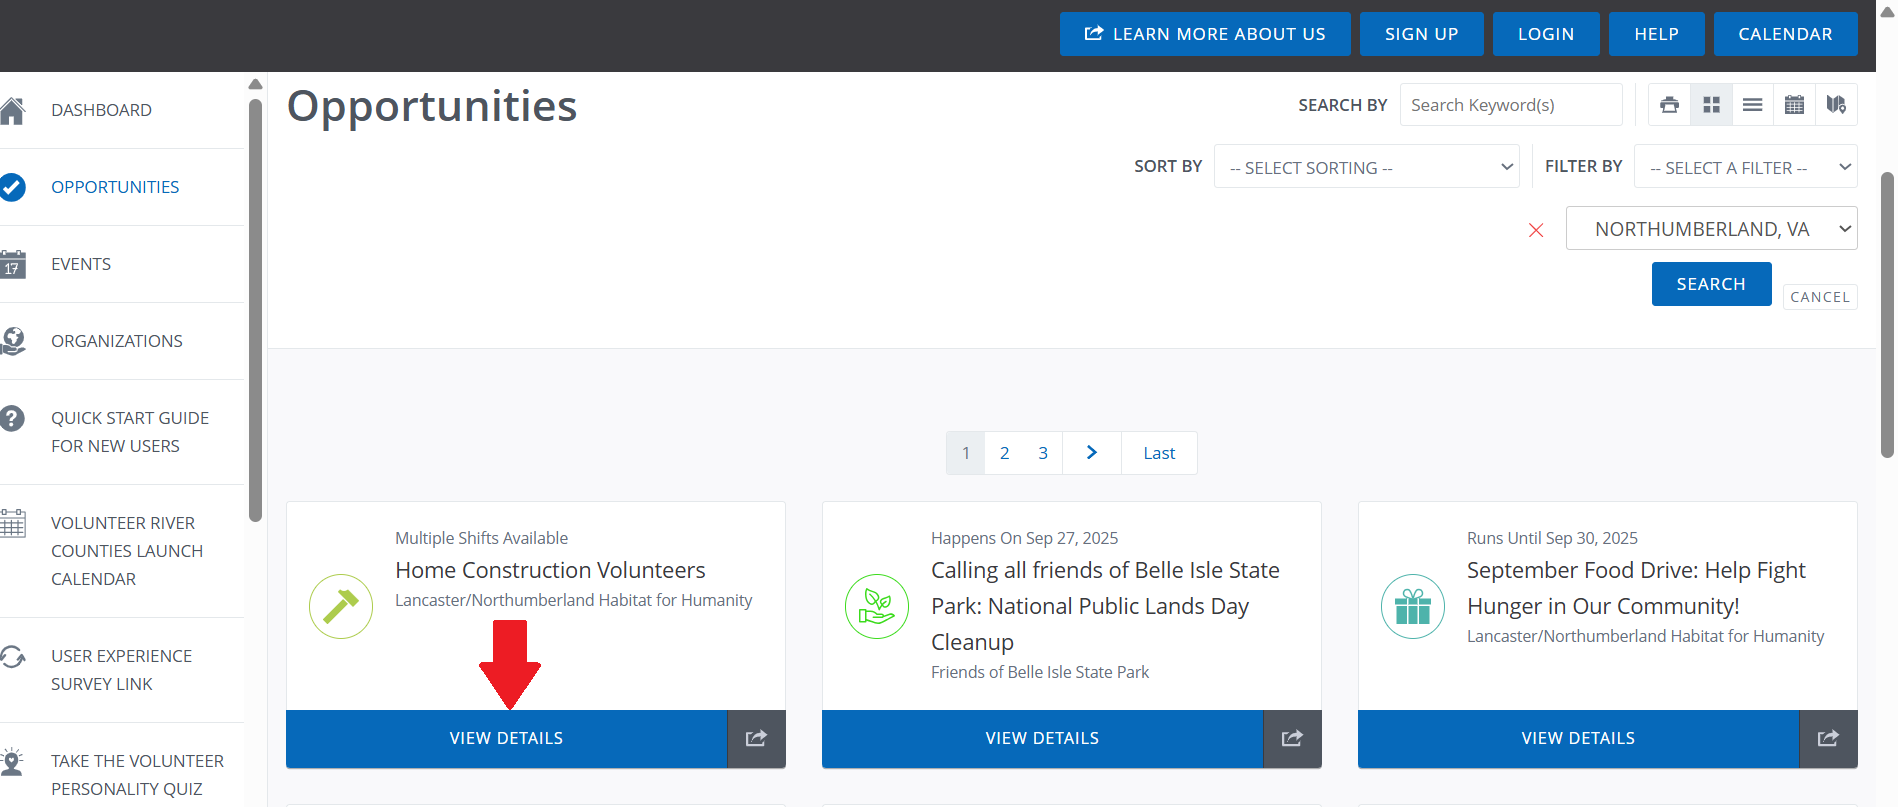Click organization name under September Food Drive

(1645, 636)
